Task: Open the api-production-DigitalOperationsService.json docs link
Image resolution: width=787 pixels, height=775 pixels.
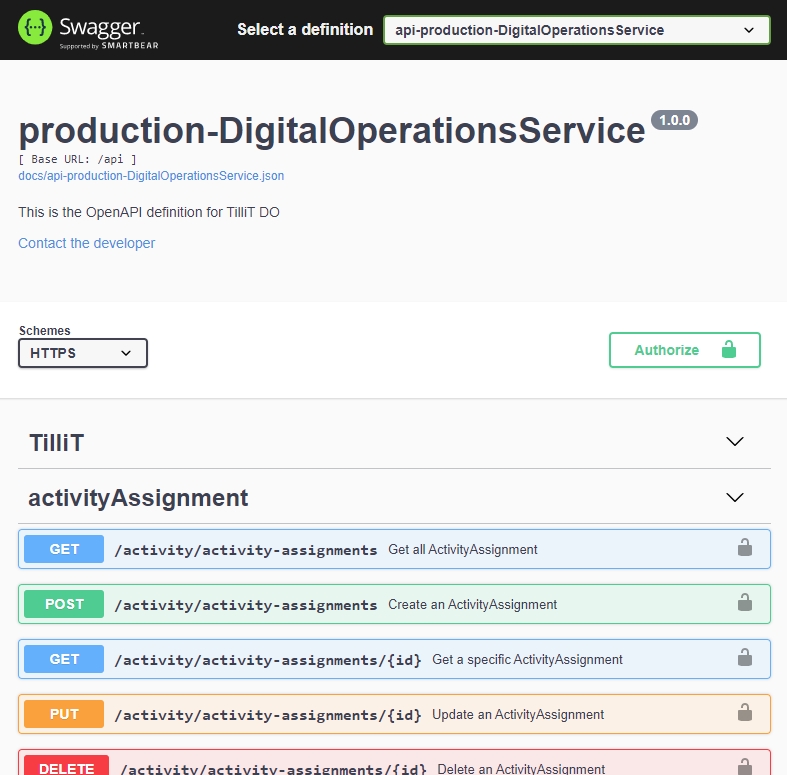Action: [151, 176]
